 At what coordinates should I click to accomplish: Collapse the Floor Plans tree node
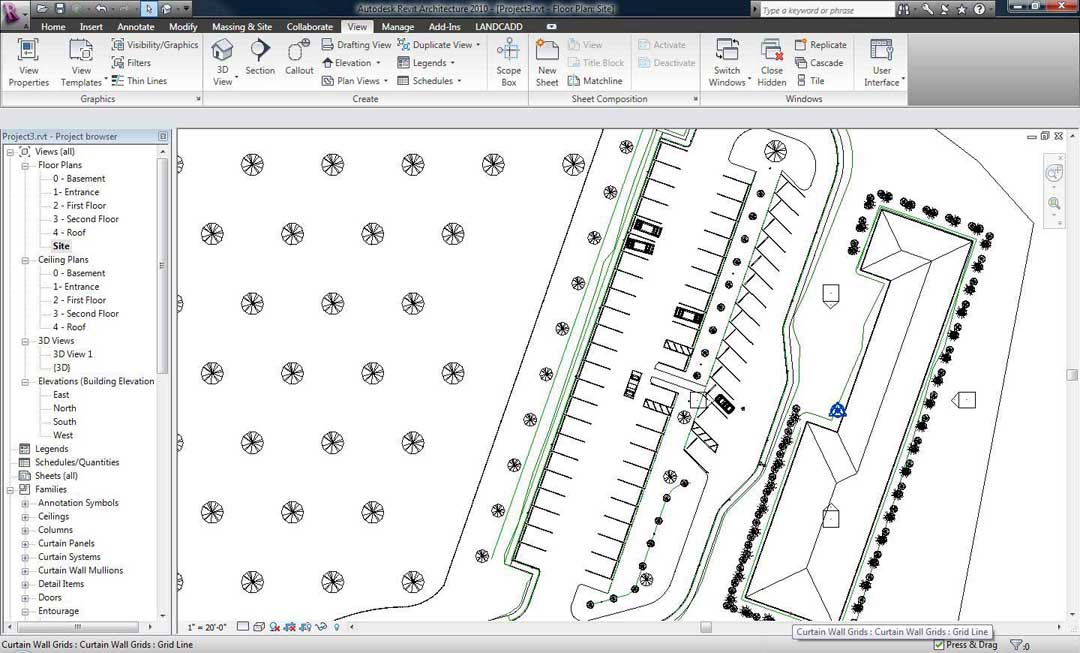25,165
